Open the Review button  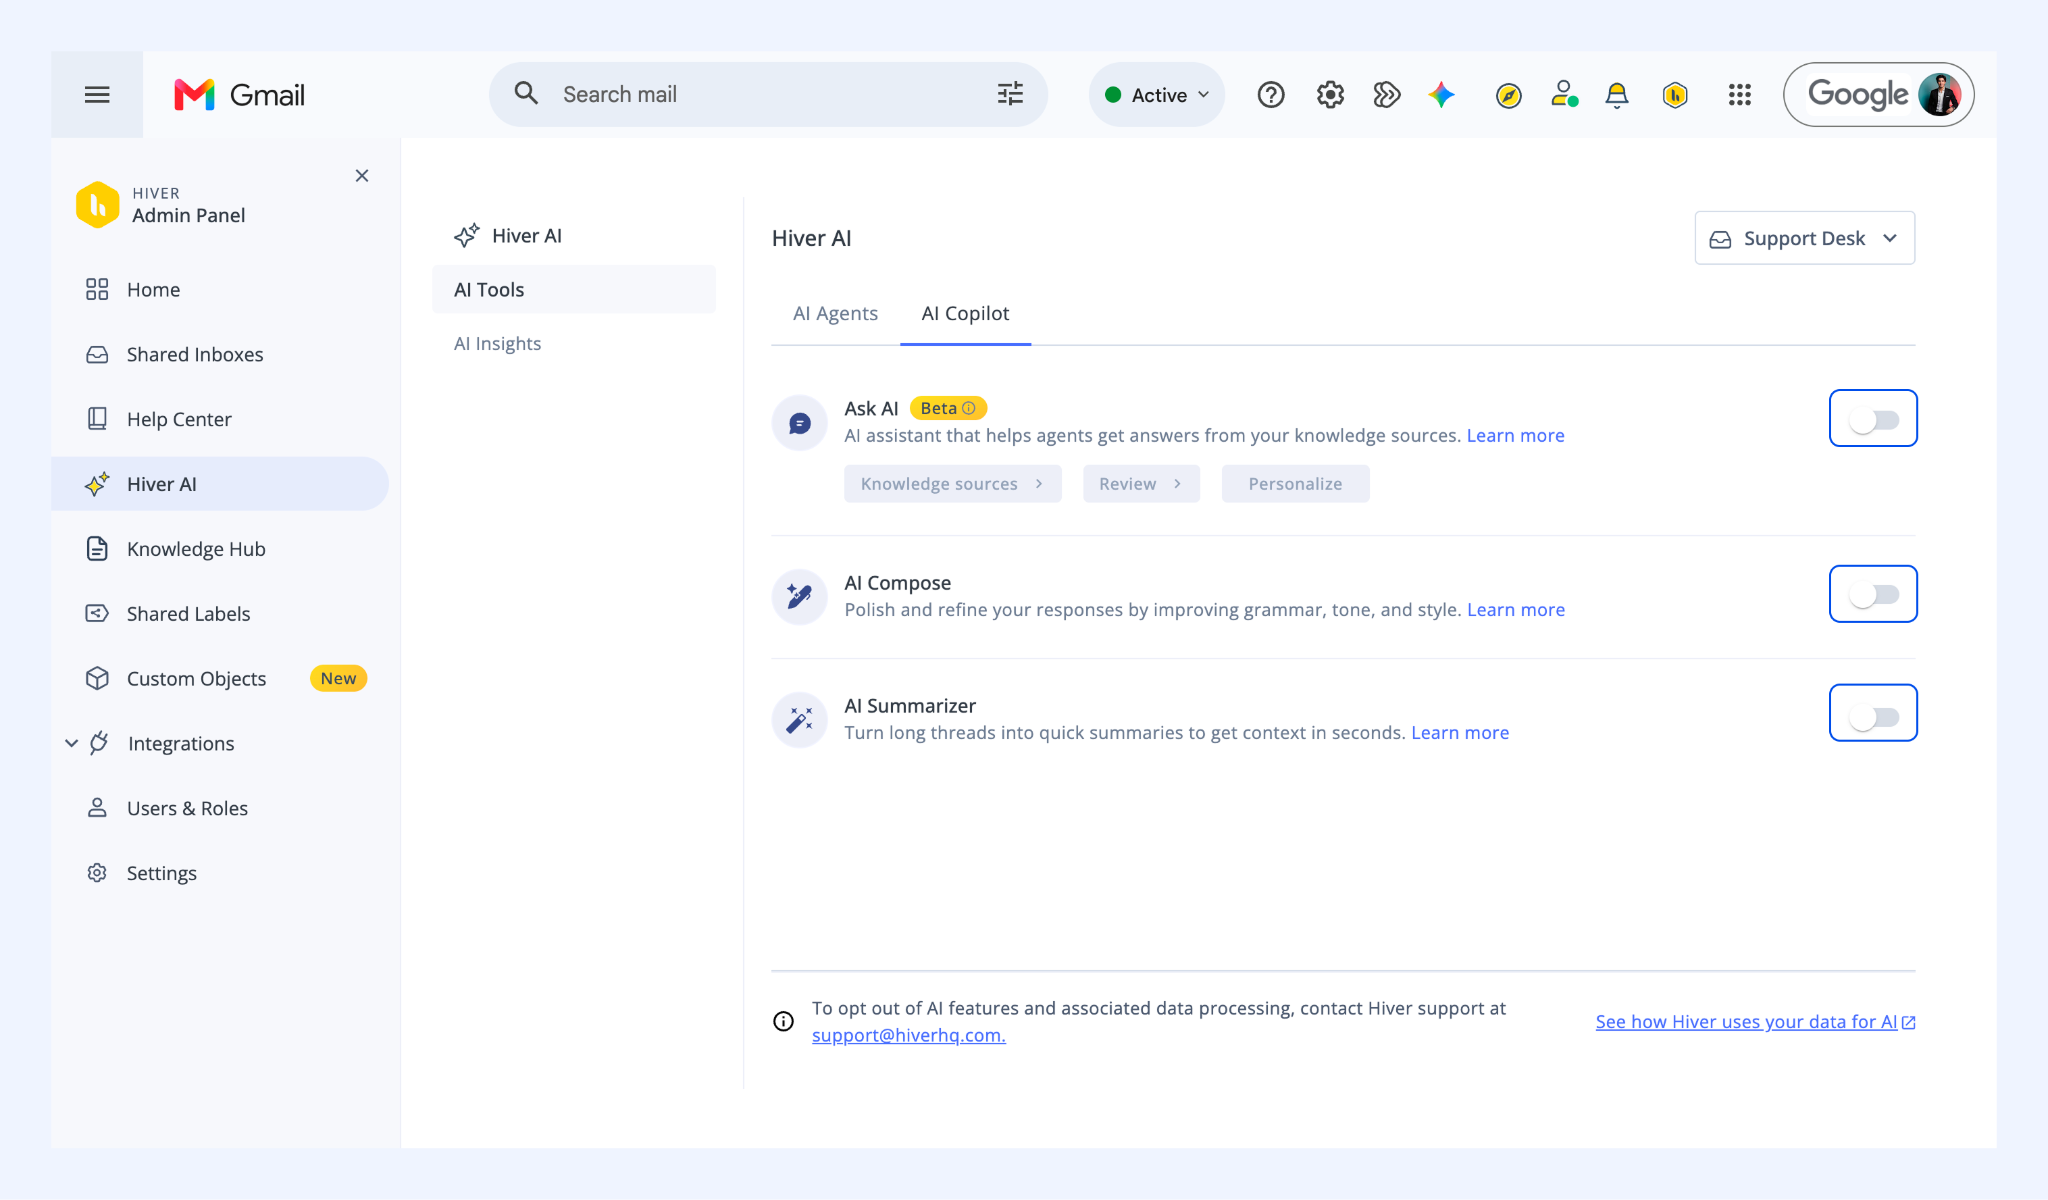pos(1141,484)
